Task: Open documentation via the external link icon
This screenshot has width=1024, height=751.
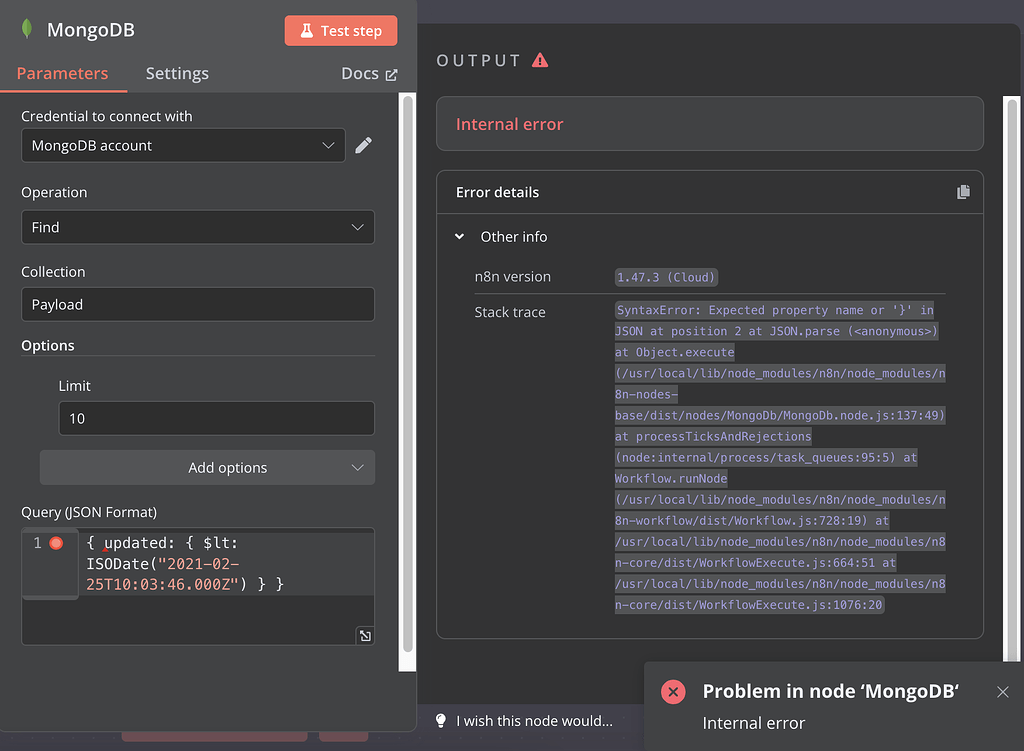Action: [390, 73]
